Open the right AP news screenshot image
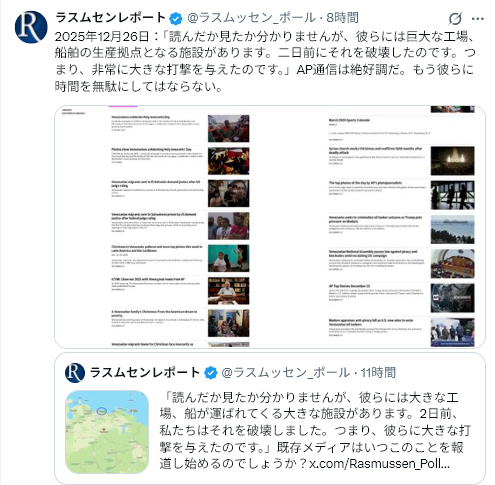 (378, 227)
